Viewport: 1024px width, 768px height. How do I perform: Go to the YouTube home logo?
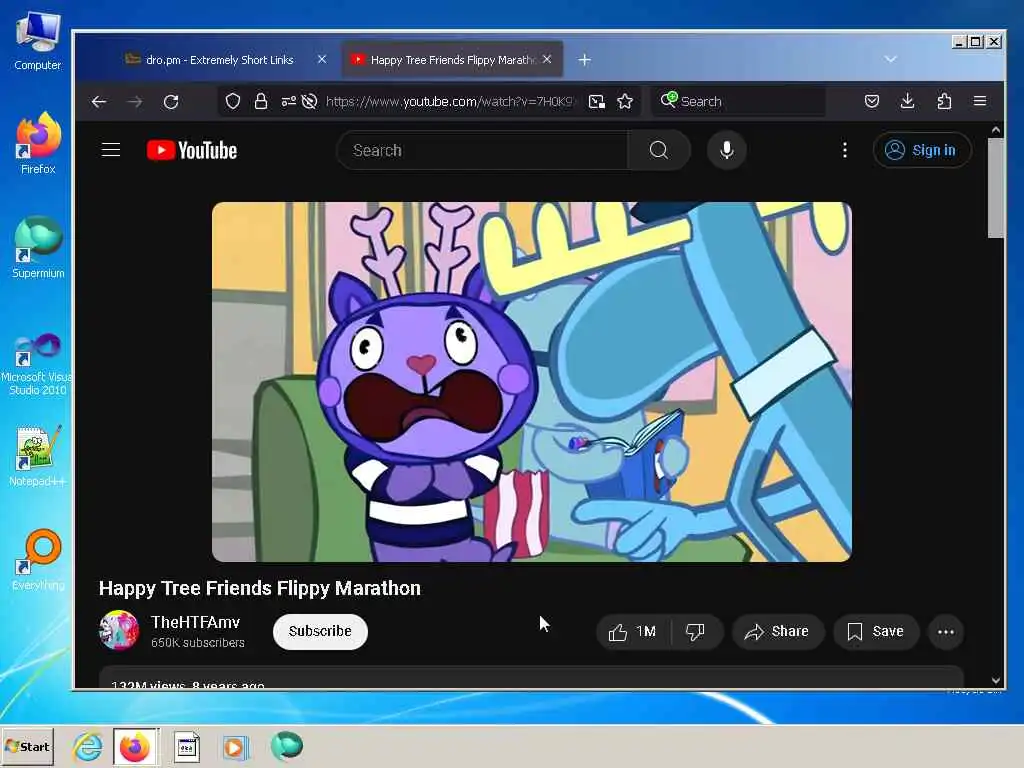point(192,150)
